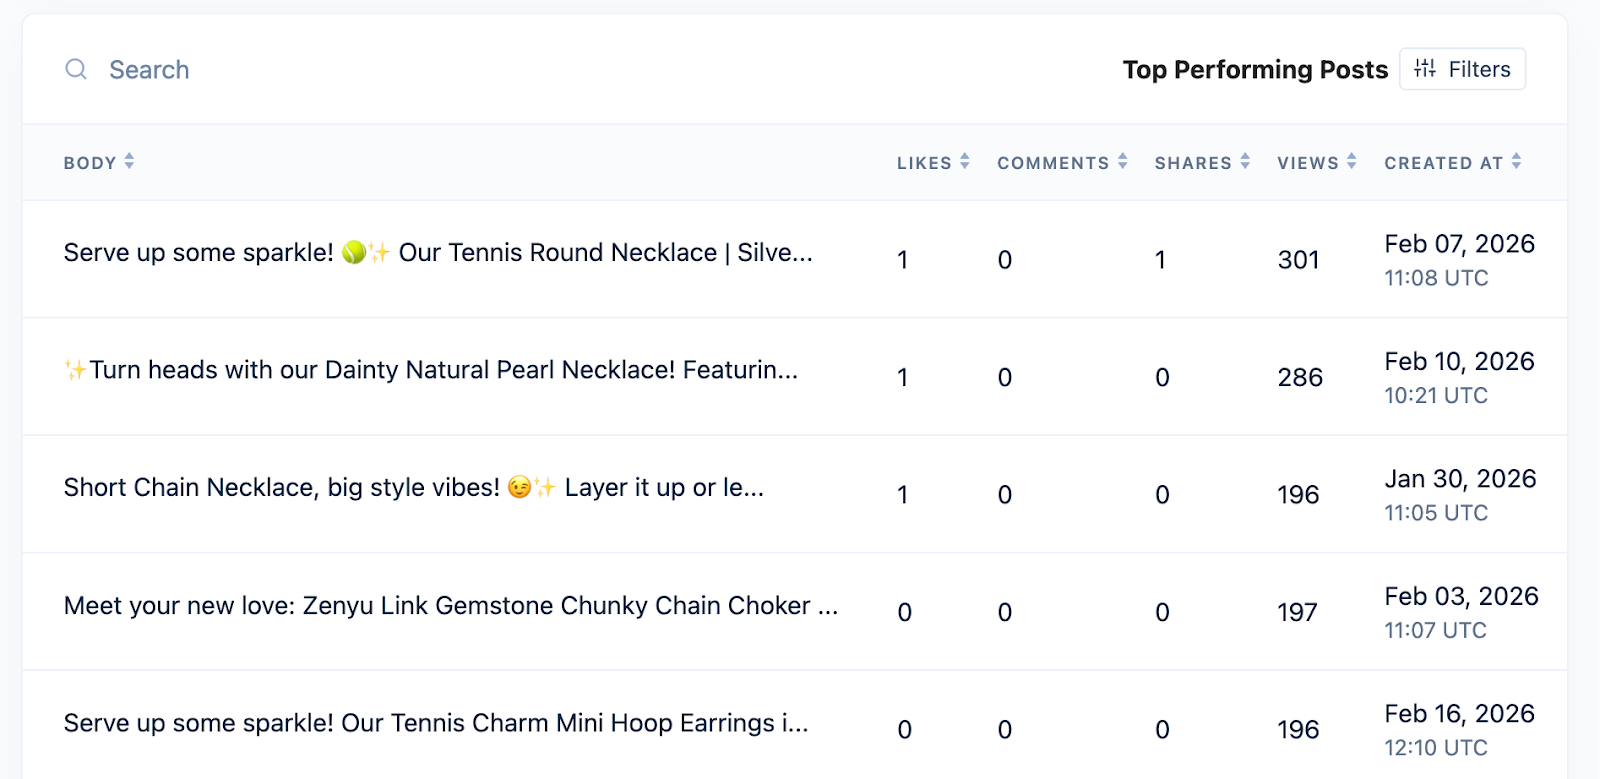Image resolution: width=1600 pixels, height=779 pixels.
Task: Sort by Shares column arrows icon
Action: [1245, 161]
